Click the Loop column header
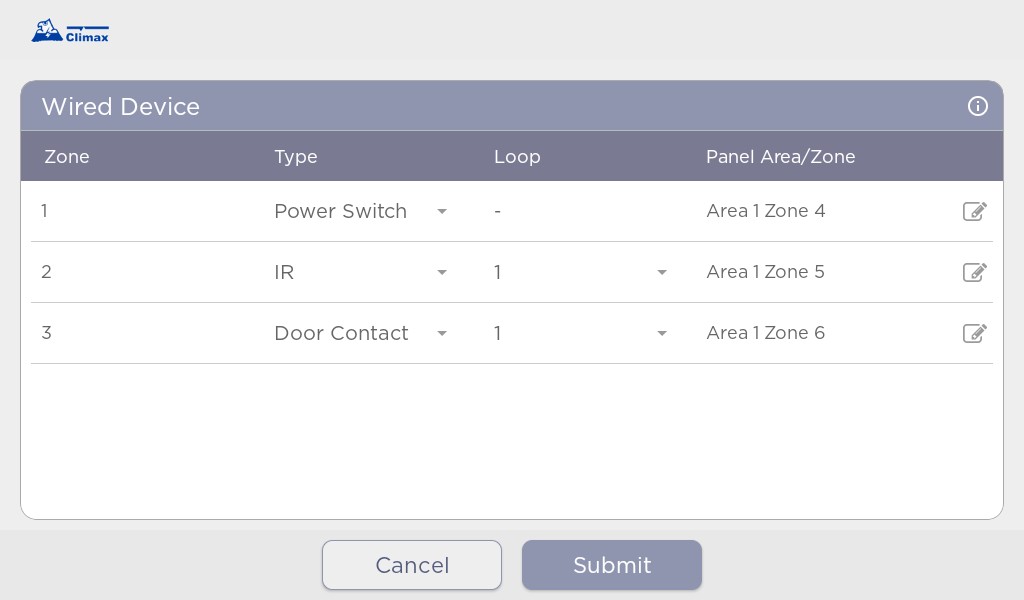 [x=517, y=157]
